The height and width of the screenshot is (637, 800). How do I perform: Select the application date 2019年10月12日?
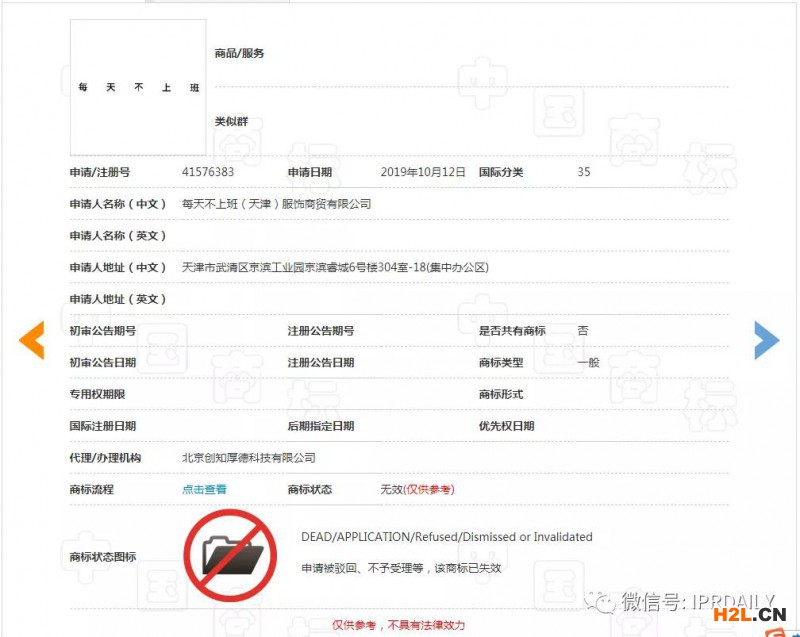tap(423, 172)
